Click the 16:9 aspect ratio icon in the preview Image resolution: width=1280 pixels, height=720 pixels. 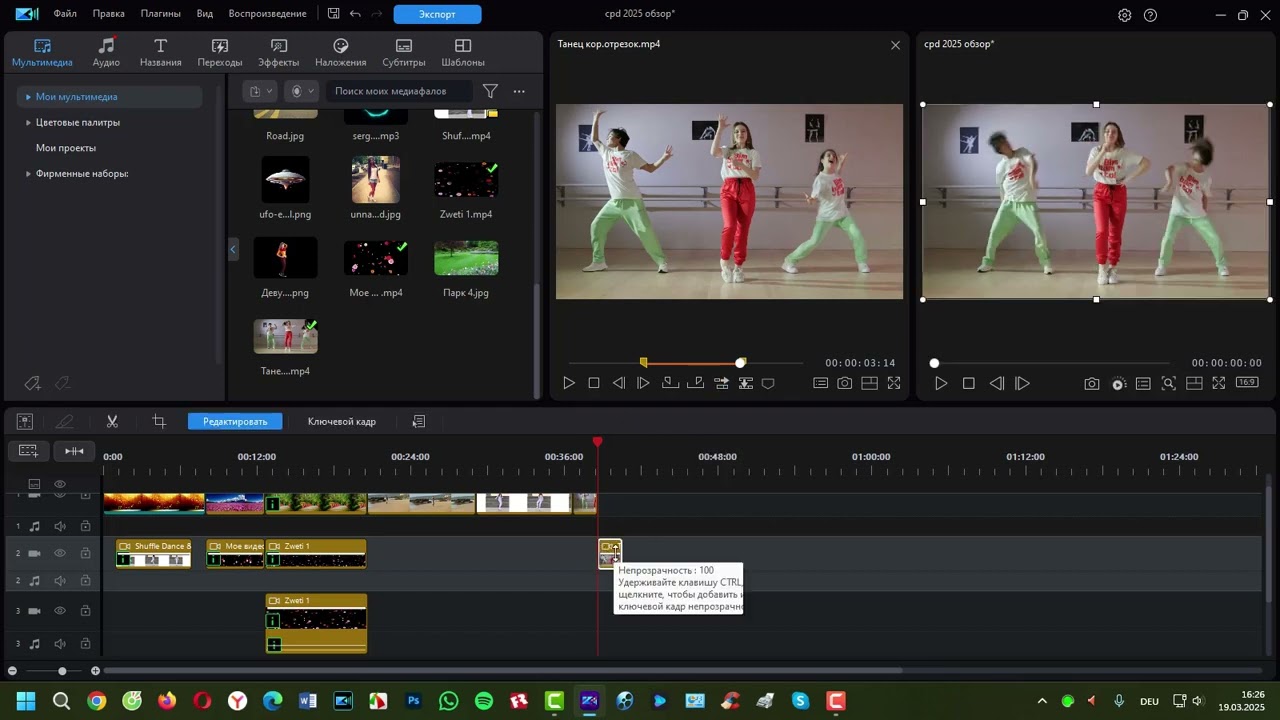point(1246,383)
